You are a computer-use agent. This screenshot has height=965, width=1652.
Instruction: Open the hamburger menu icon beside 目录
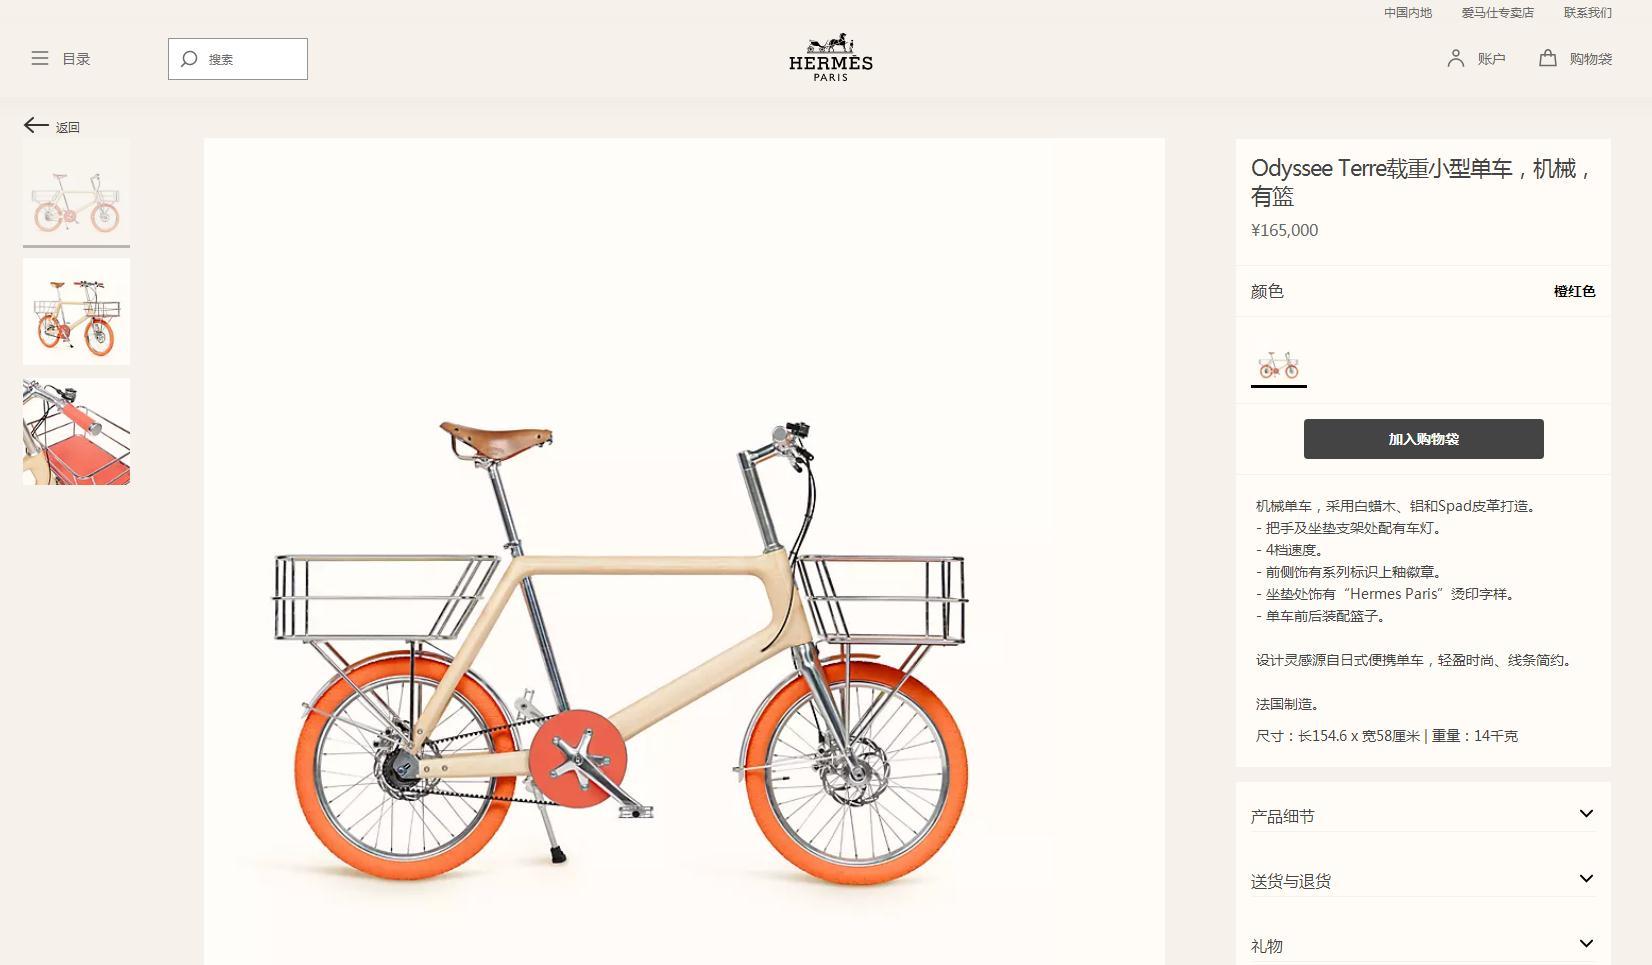pyautogui.click(x=40, y=59)
